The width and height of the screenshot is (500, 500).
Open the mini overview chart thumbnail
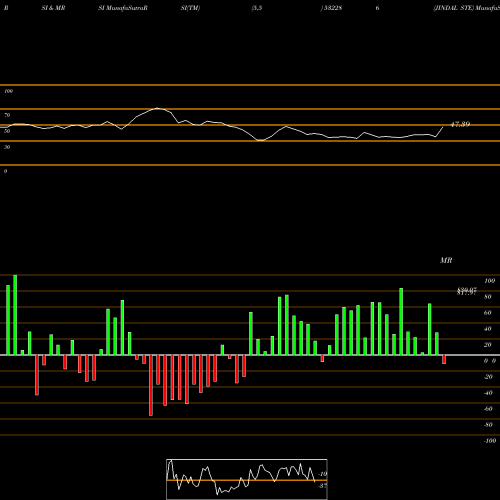[247, 479]
